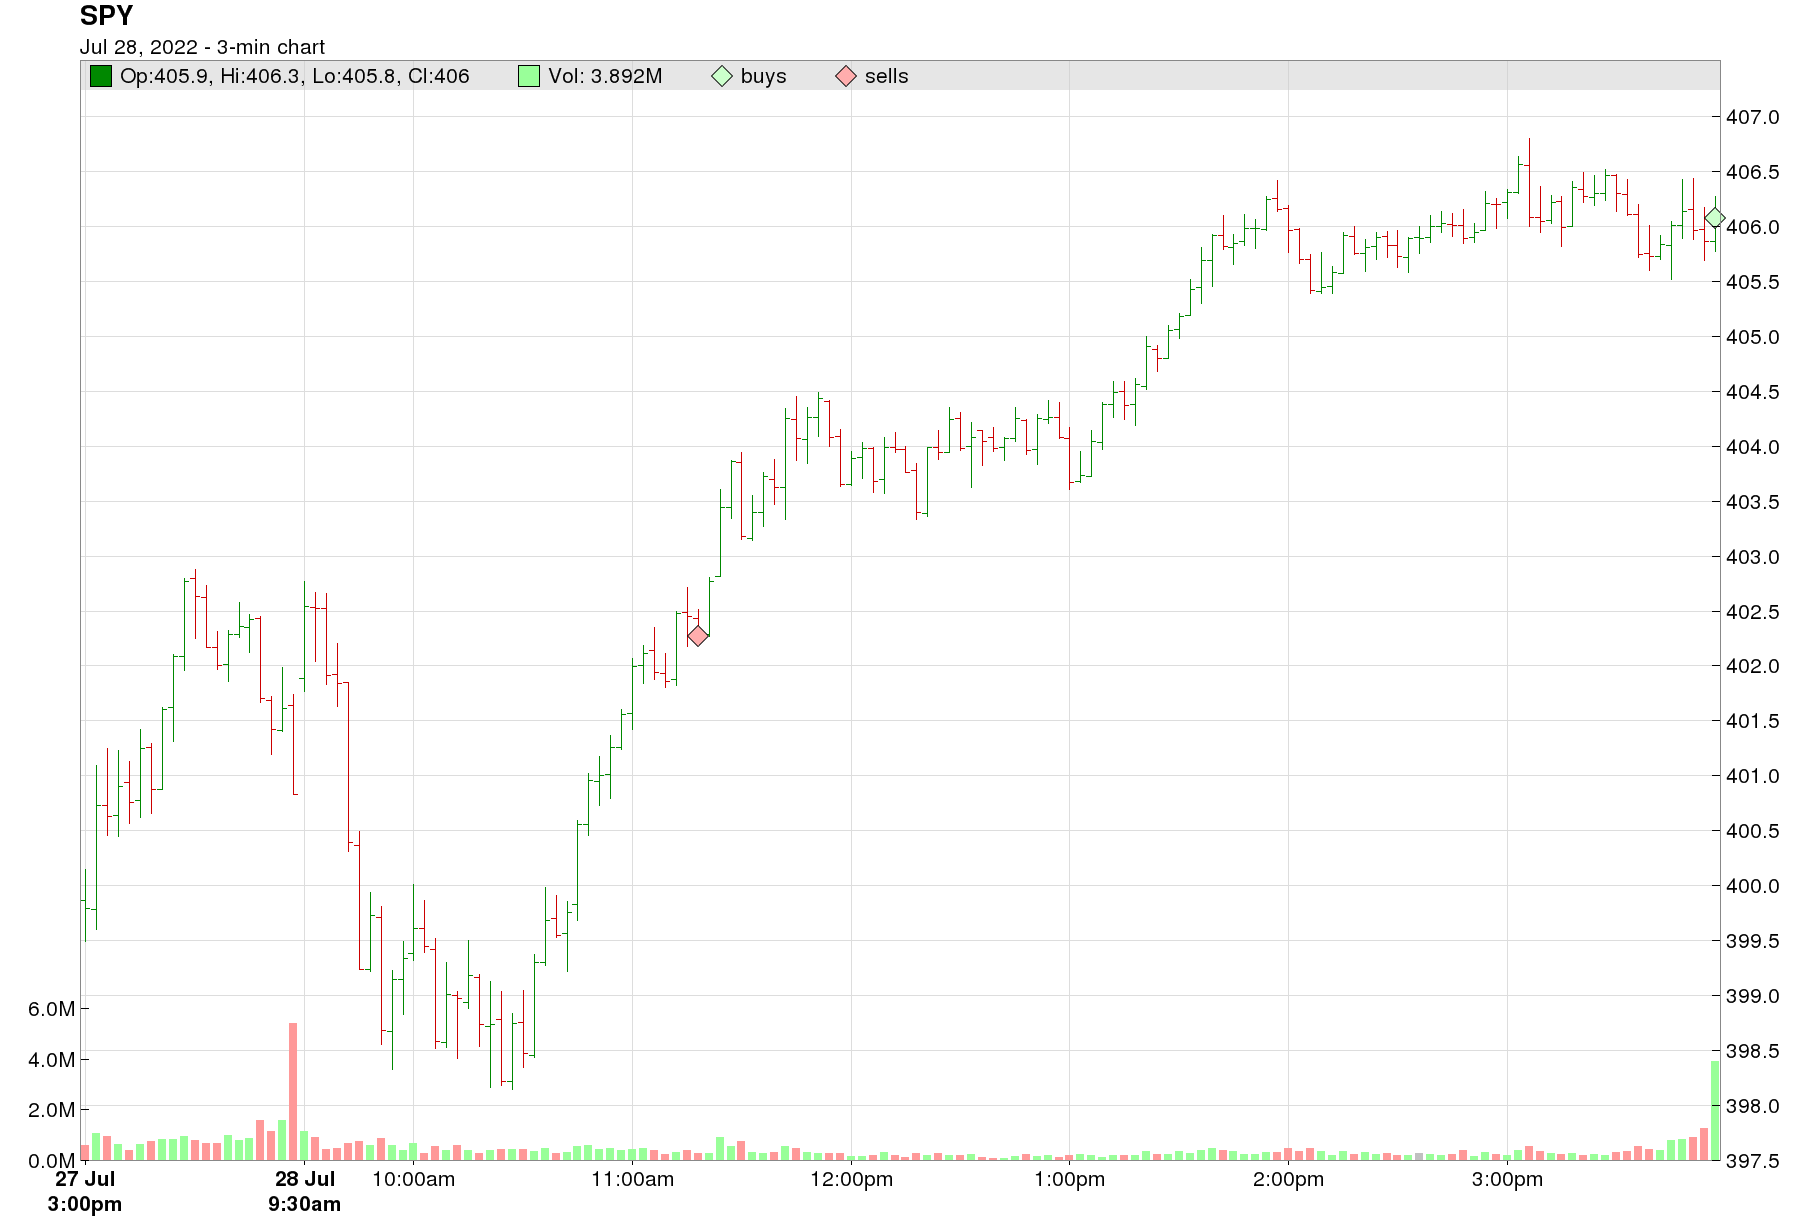This screenshot has height=1232, width=1800.
Task: Click the '28 Jul 9:30am' time axis label
Action: [304, 1191]
